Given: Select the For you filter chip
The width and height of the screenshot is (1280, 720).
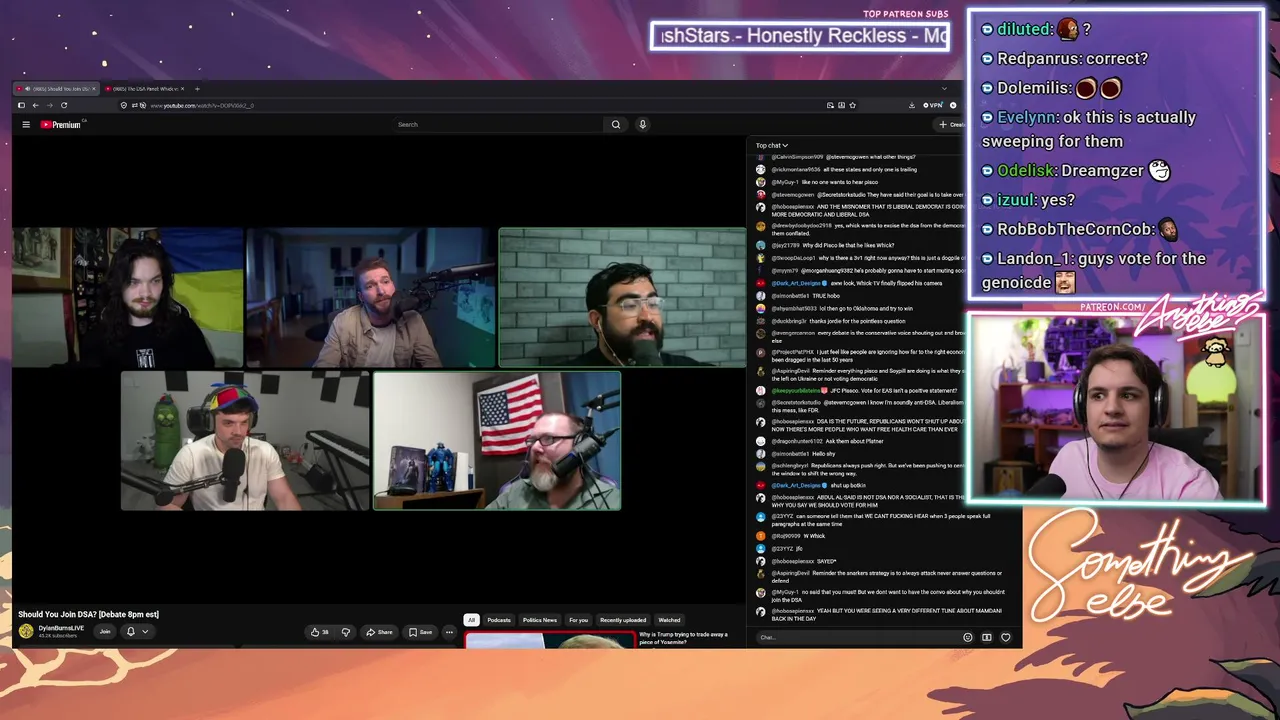Looking at the screenshot, I should [579, 620].
